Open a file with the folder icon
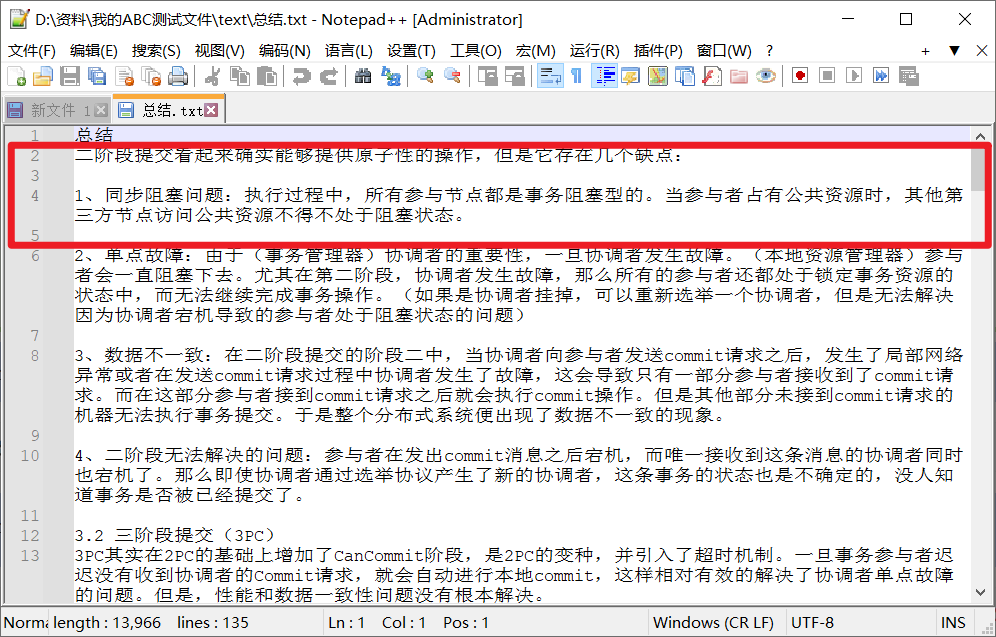This screenshot has height=637, width=996. click(43, 76)
